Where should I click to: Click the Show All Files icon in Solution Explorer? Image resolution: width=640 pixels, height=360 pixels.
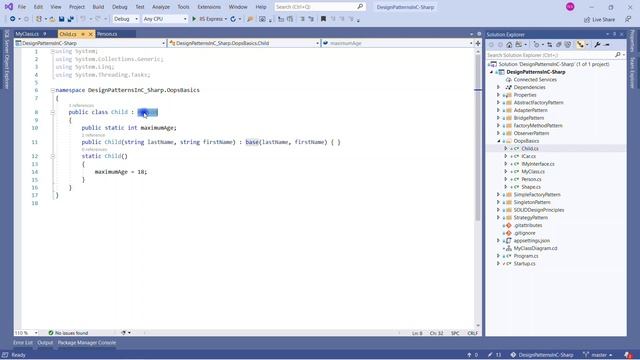567,45
